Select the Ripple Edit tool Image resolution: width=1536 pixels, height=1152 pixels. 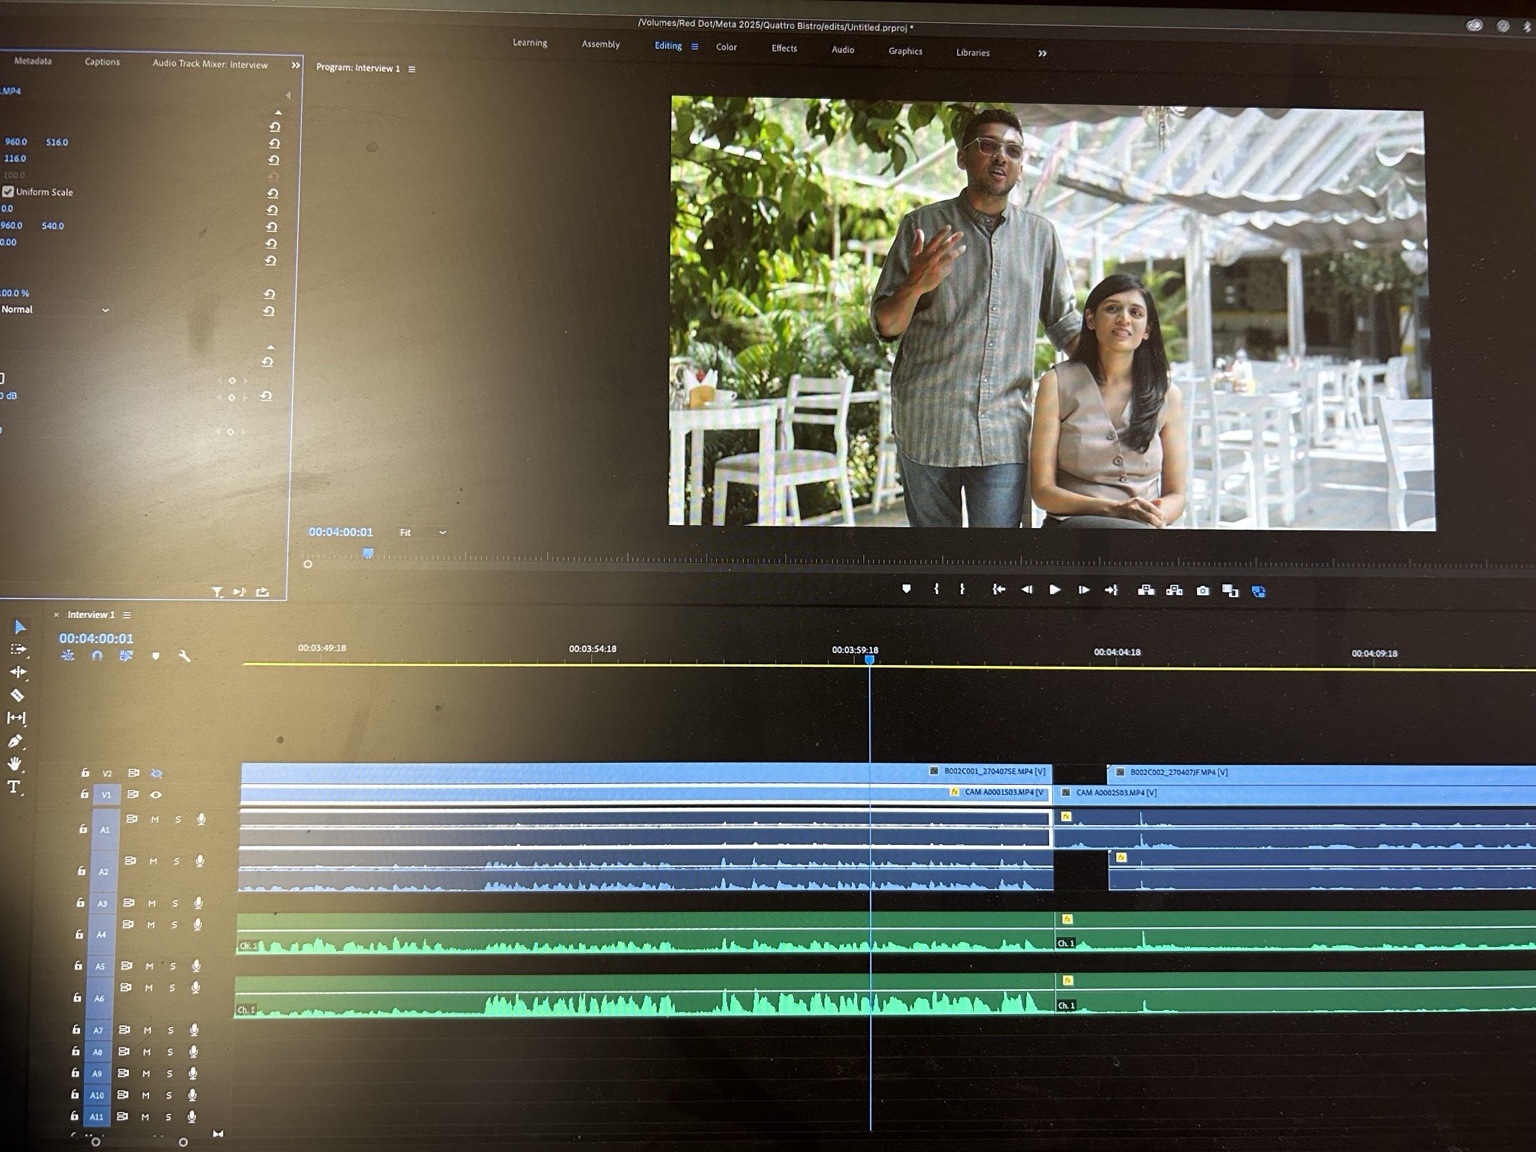tap(18, 672)
